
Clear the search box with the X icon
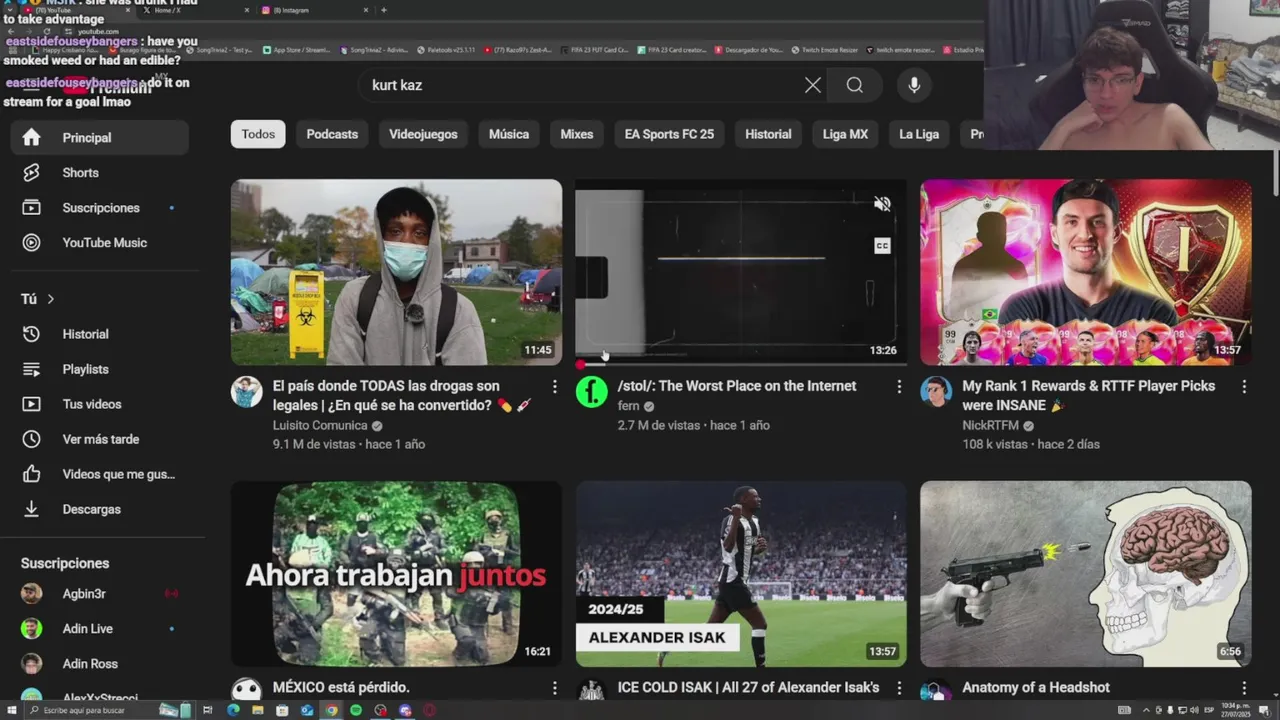[813, 85]
